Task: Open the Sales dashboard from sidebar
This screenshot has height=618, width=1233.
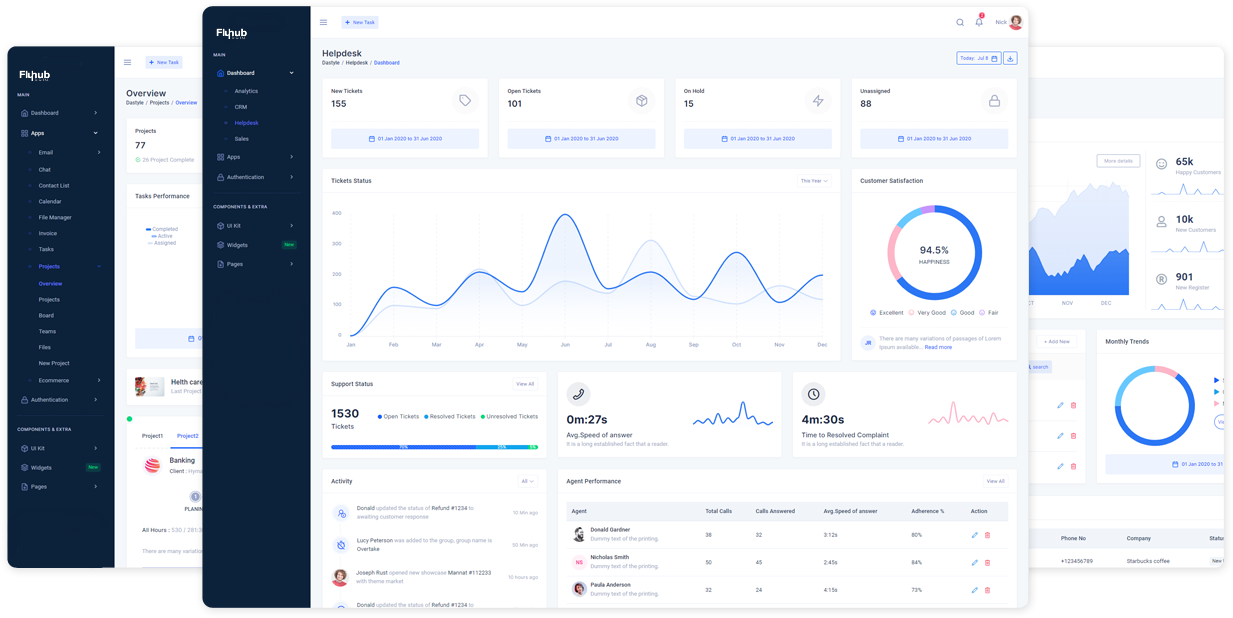Action: [241, 138]
